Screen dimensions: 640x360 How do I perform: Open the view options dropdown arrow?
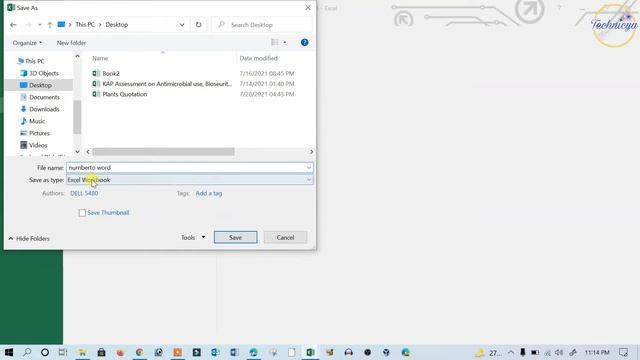[x=285, y=42]
